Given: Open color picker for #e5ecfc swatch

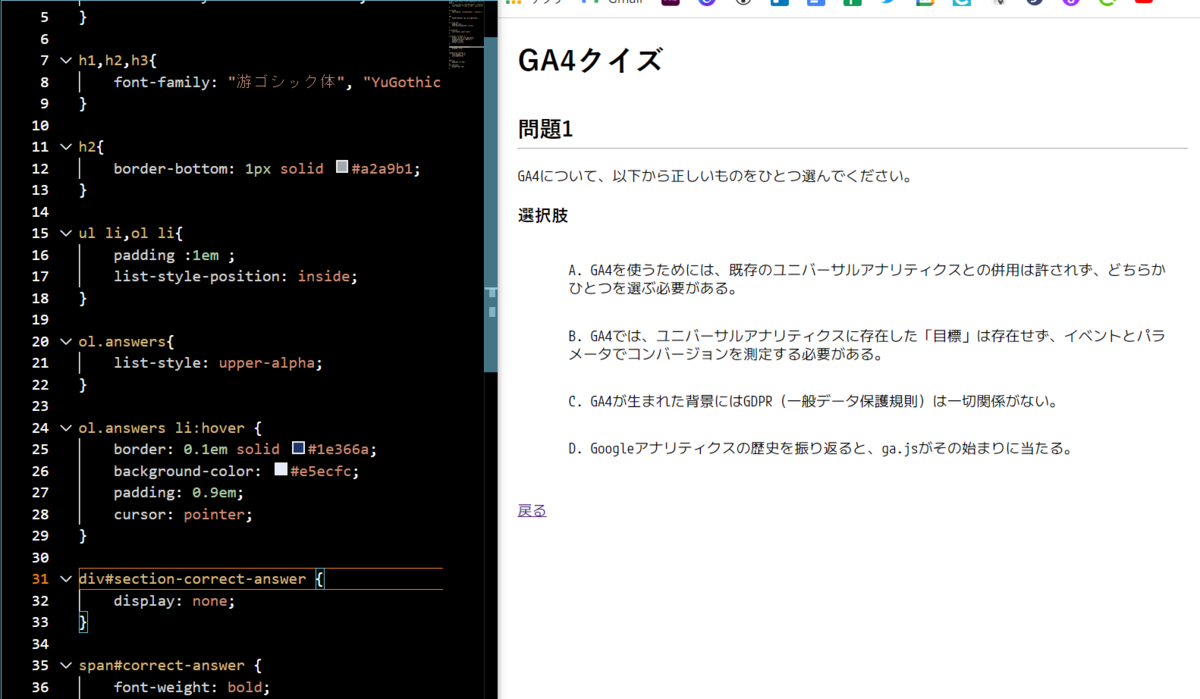Looking at the screenshot, I should (281, 470).
